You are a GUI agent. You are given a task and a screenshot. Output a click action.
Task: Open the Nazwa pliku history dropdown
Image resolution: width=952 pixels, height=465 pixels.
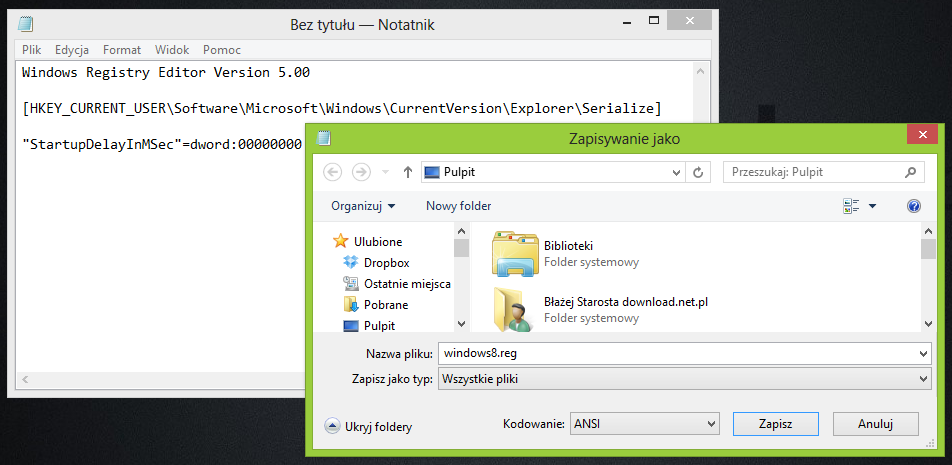(923, 353)
